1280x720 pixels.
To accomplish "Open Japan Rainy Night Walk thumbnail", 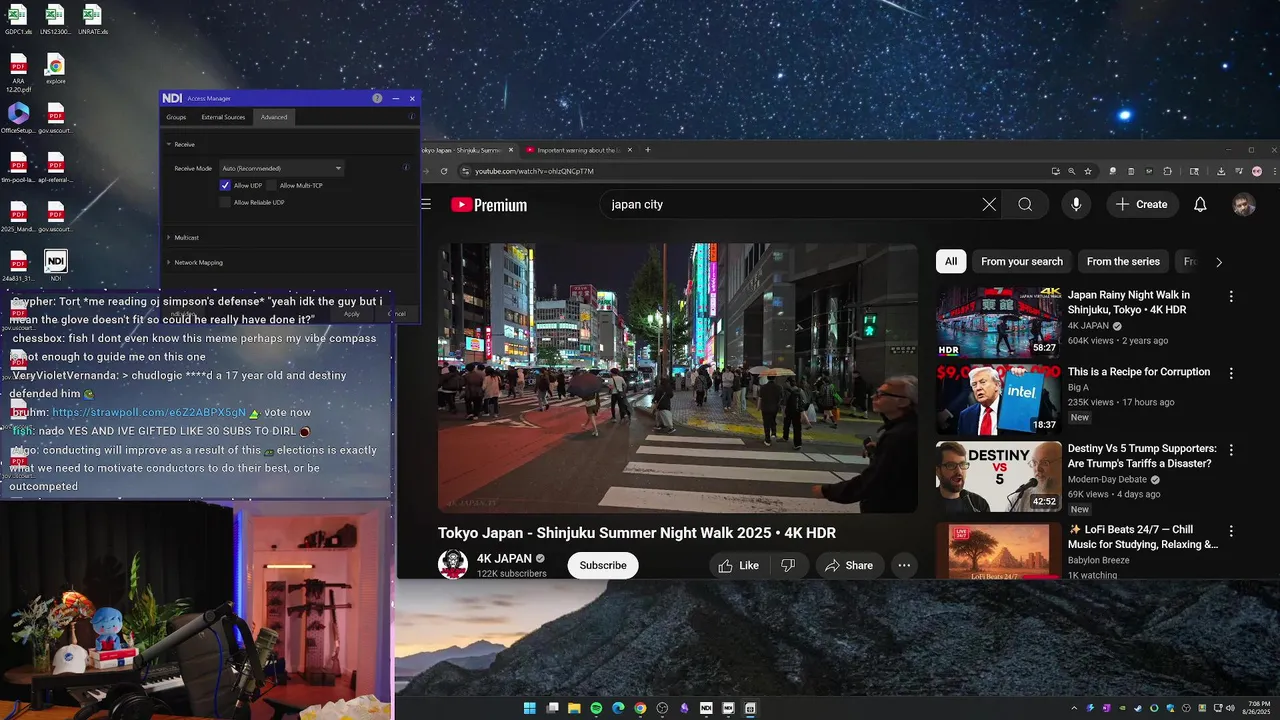I will tap(998, 322).
